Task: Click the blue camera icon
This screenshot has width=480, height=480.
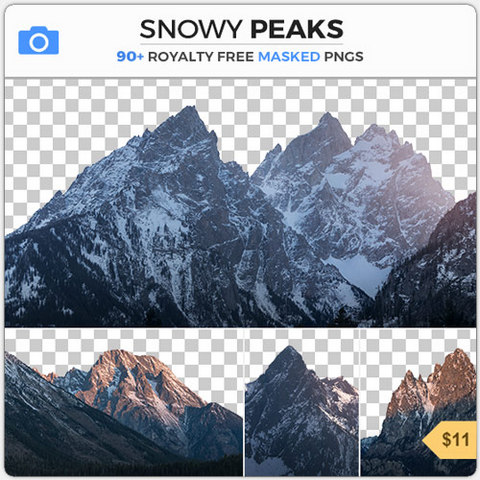Action: pyautogui.click(x=39, y=40)
